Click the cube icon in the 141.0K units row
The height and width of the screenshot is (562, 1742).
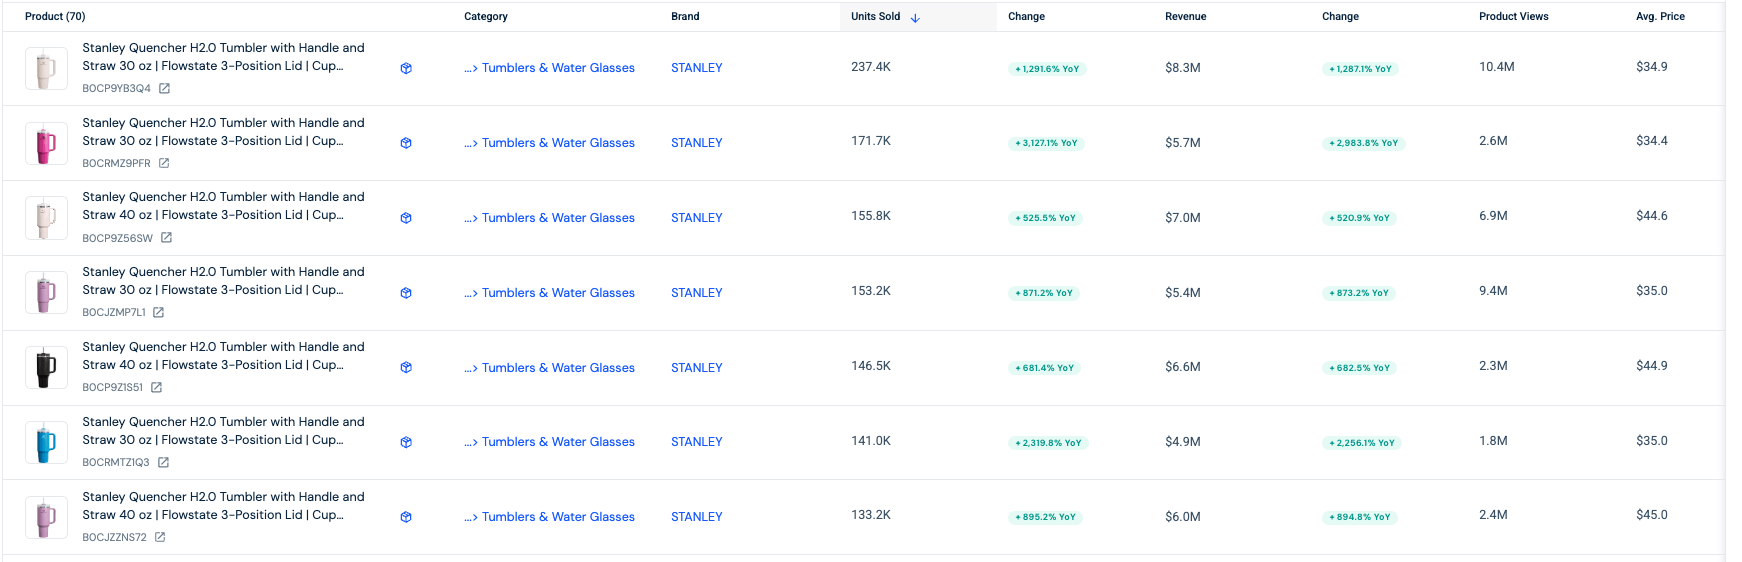(406, 442)
